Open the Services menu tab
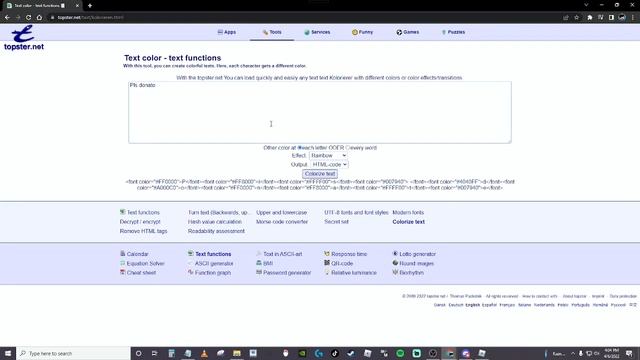 pyautogui.click(x=317, y=32)
